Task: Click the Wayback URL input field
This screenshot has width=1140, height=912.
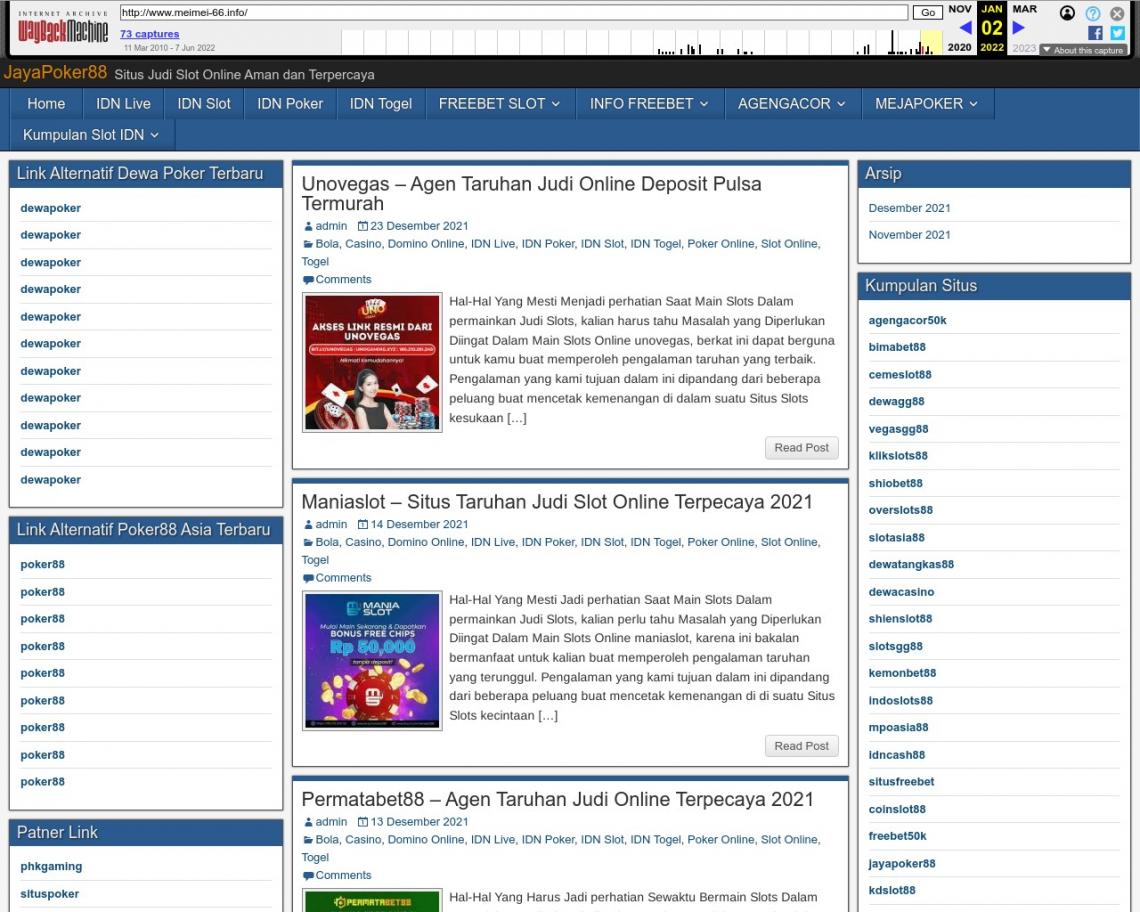Action: [514, 12]
